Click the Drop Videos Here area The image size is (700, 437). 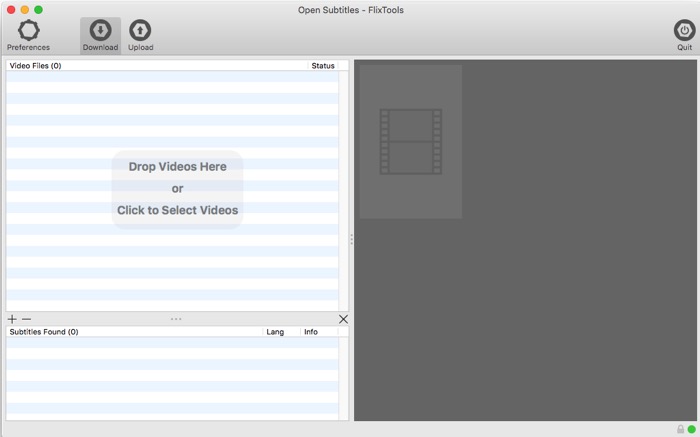click(177, 188)
